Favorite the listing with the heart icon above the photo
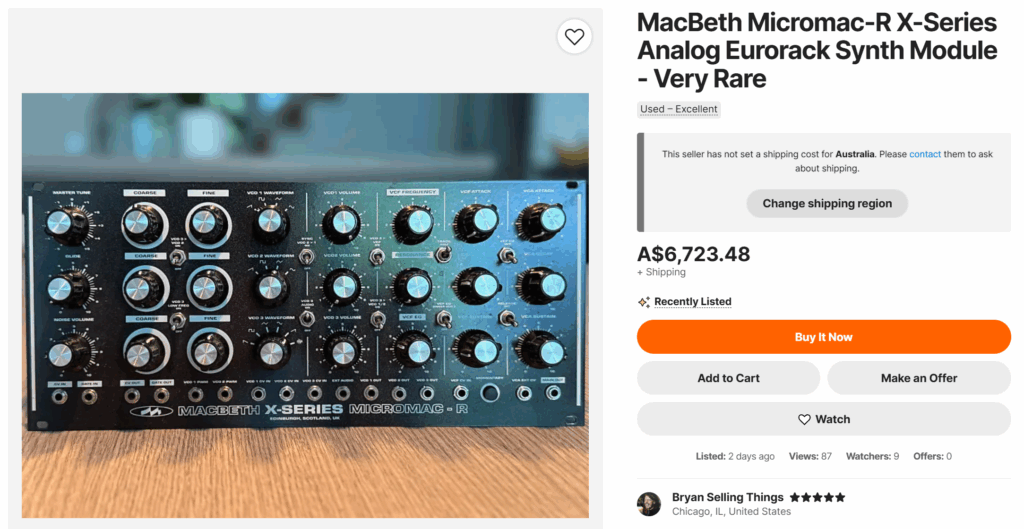 point(574,37)
